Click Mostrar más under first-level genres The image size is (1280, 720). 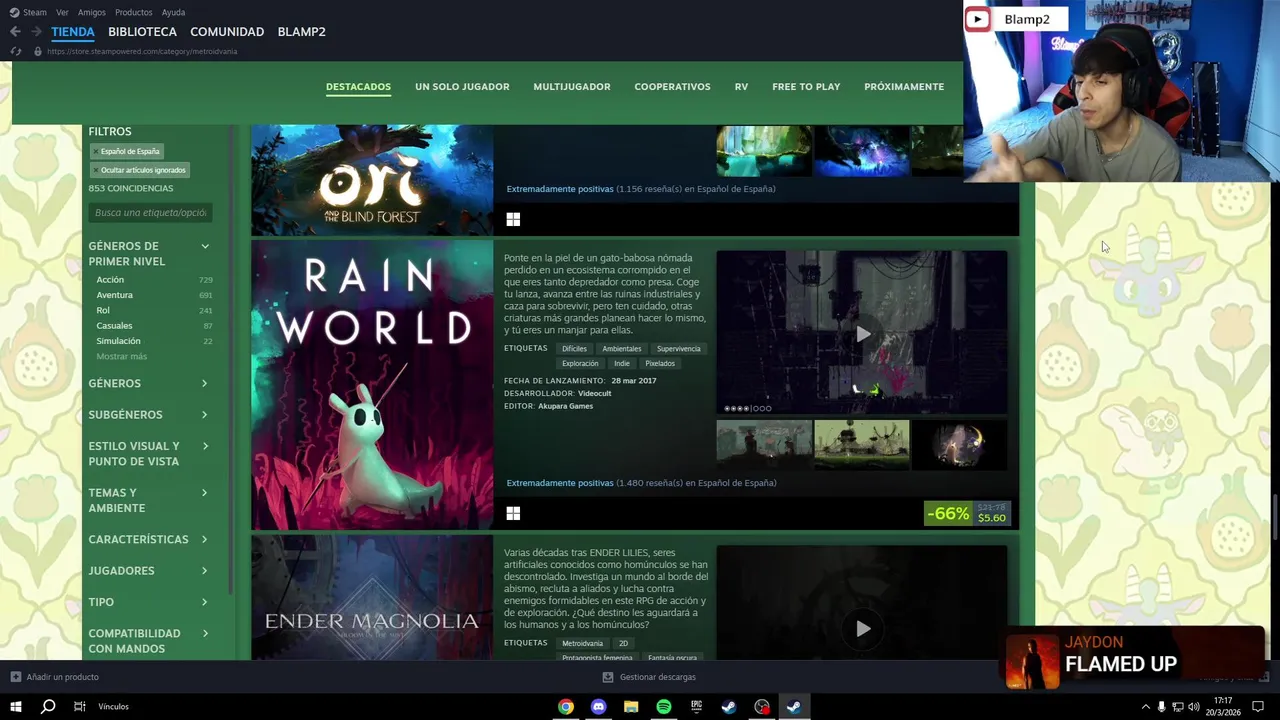point(122,356)
